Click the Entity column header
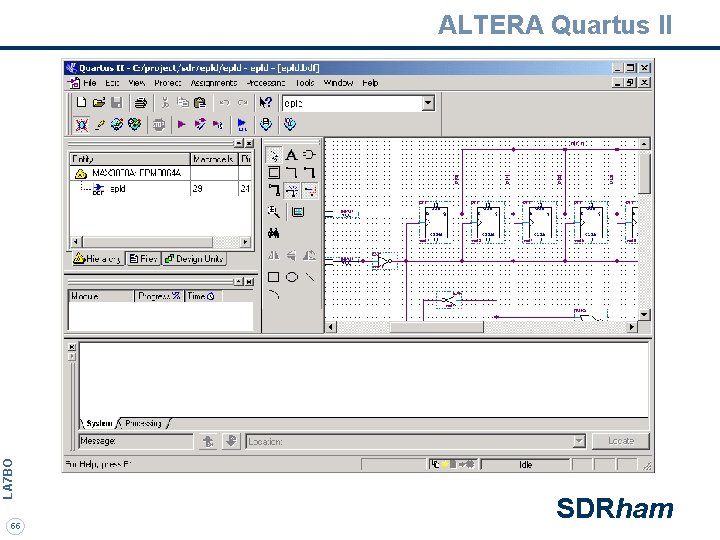 click(x=129, y=159)
